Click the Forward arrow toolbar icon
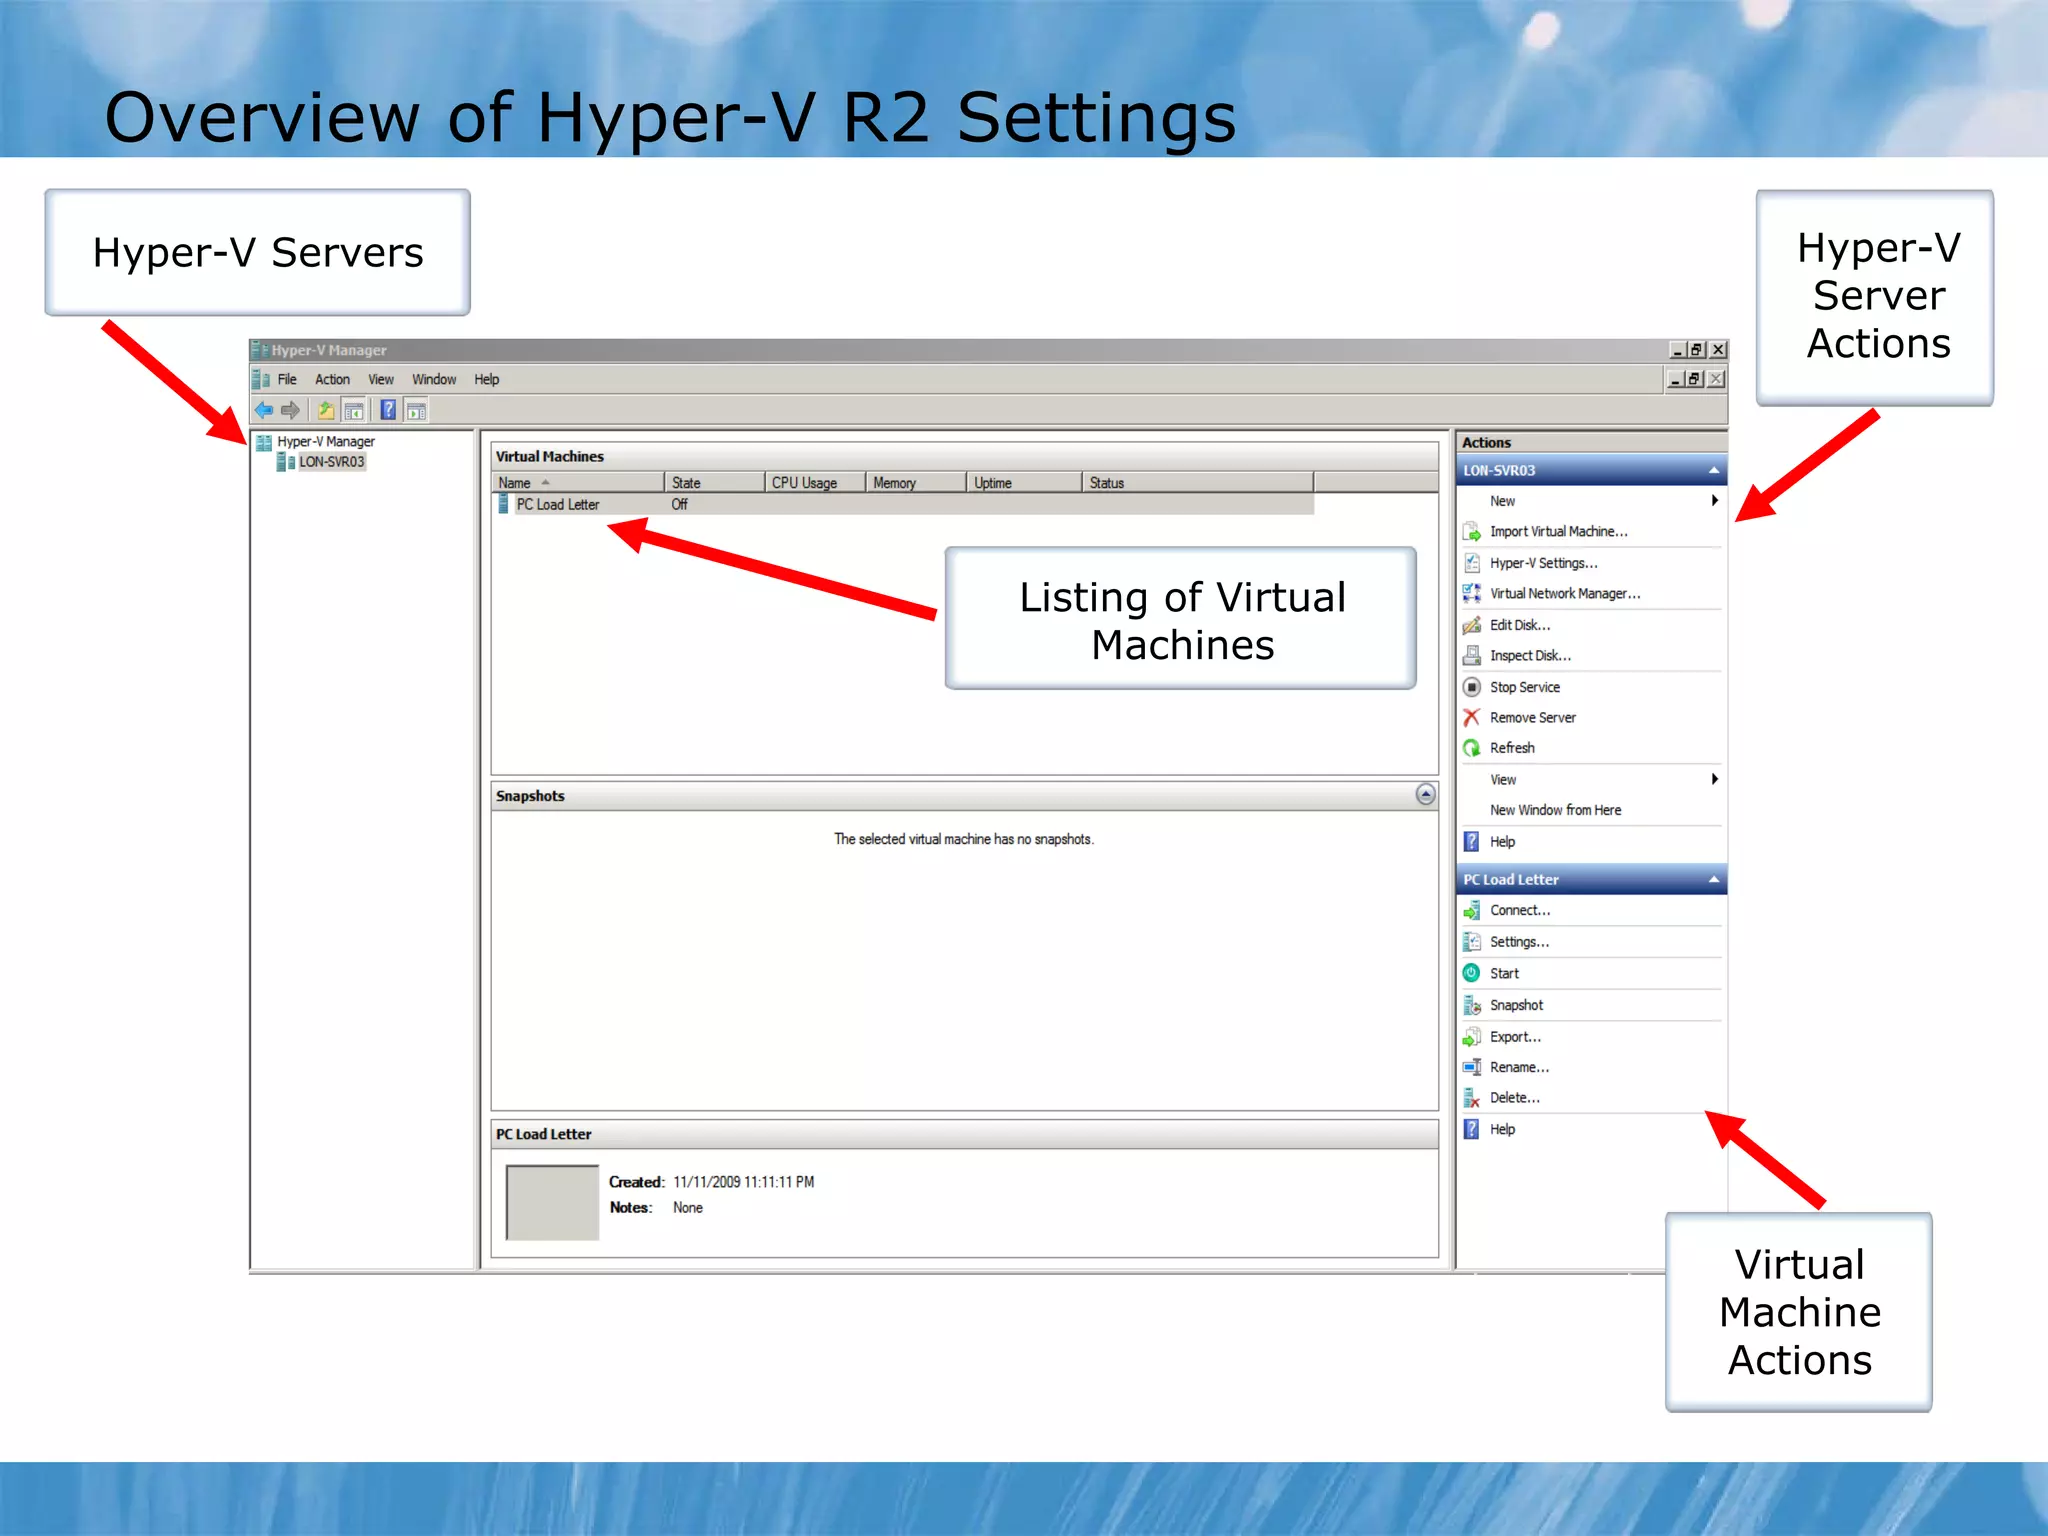The image size is (2048, 1536). (291, 410)
